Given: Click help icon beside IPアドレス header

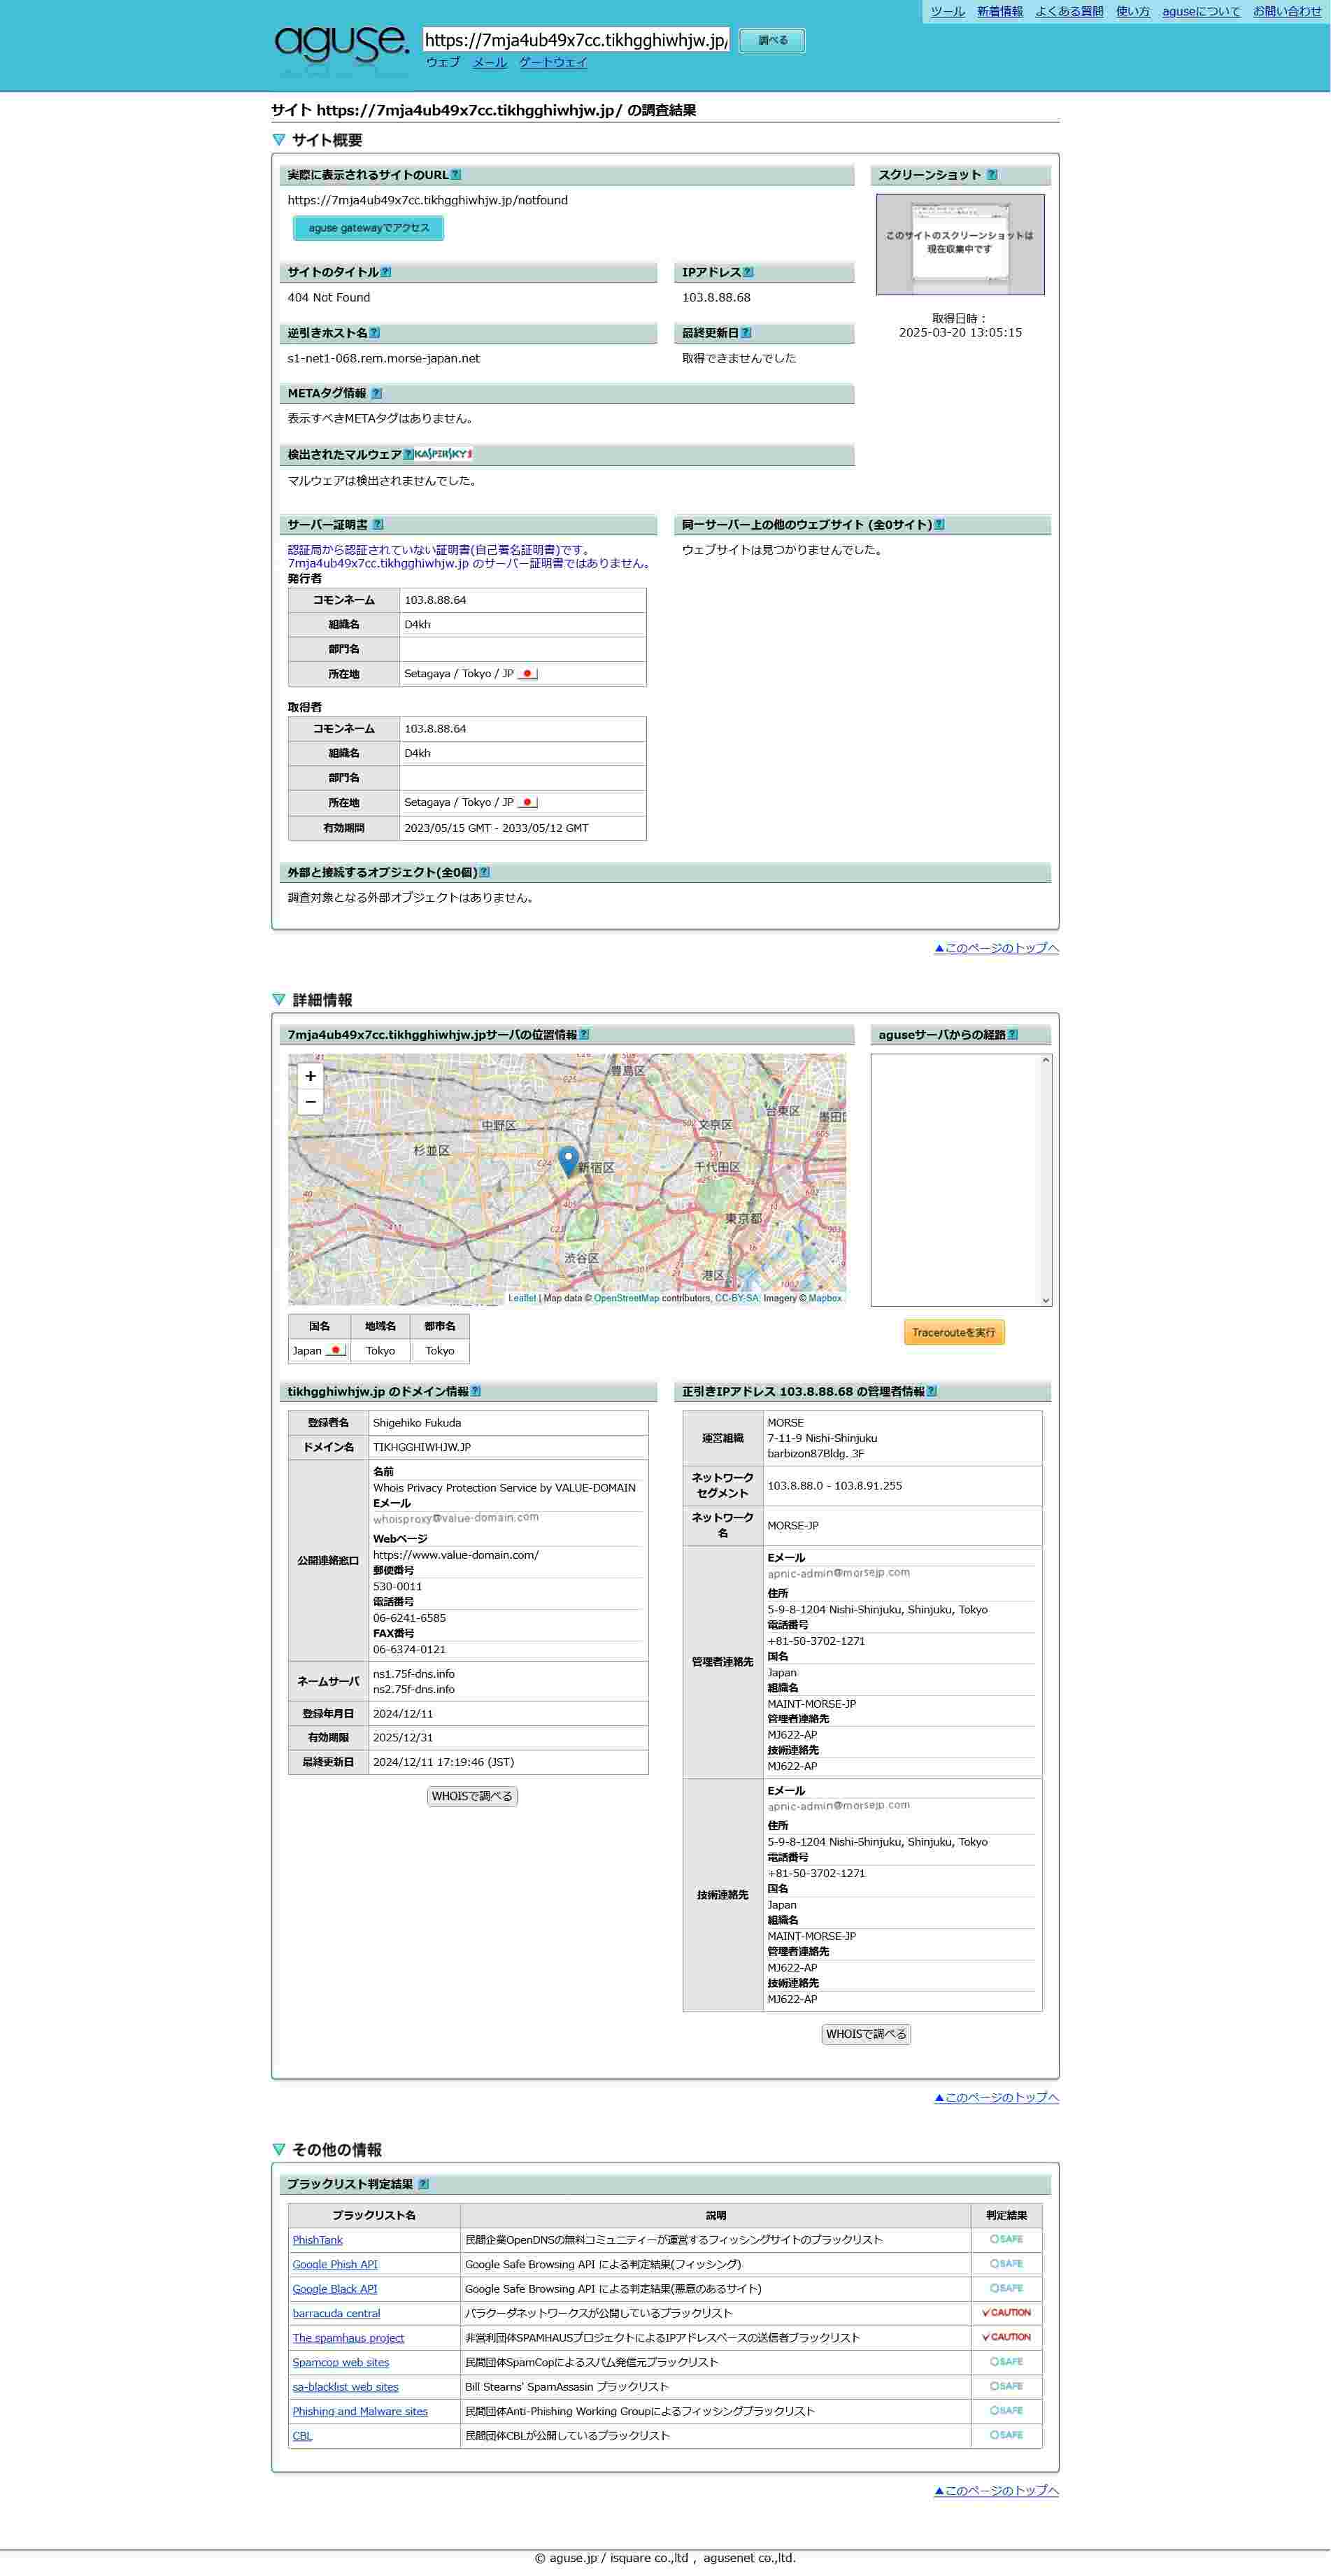Looking at the screenshot, I should (748, 272).
